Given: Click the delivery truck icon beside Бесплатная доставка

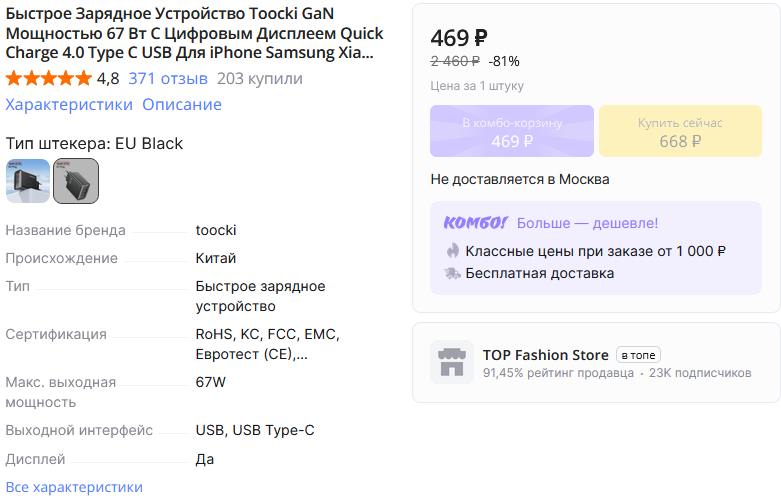Looking at the screenshot, I should [x=452, y=273].
